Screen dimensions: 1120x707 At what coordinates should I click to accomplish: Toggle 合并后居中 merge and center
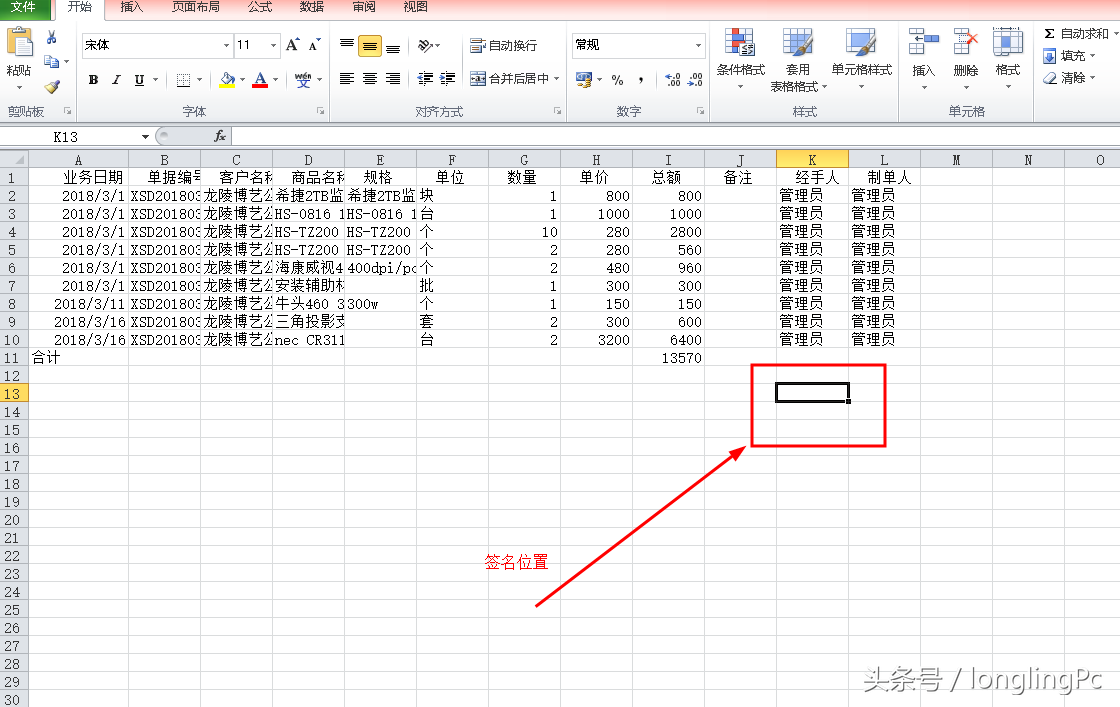(x=509, y=79)
